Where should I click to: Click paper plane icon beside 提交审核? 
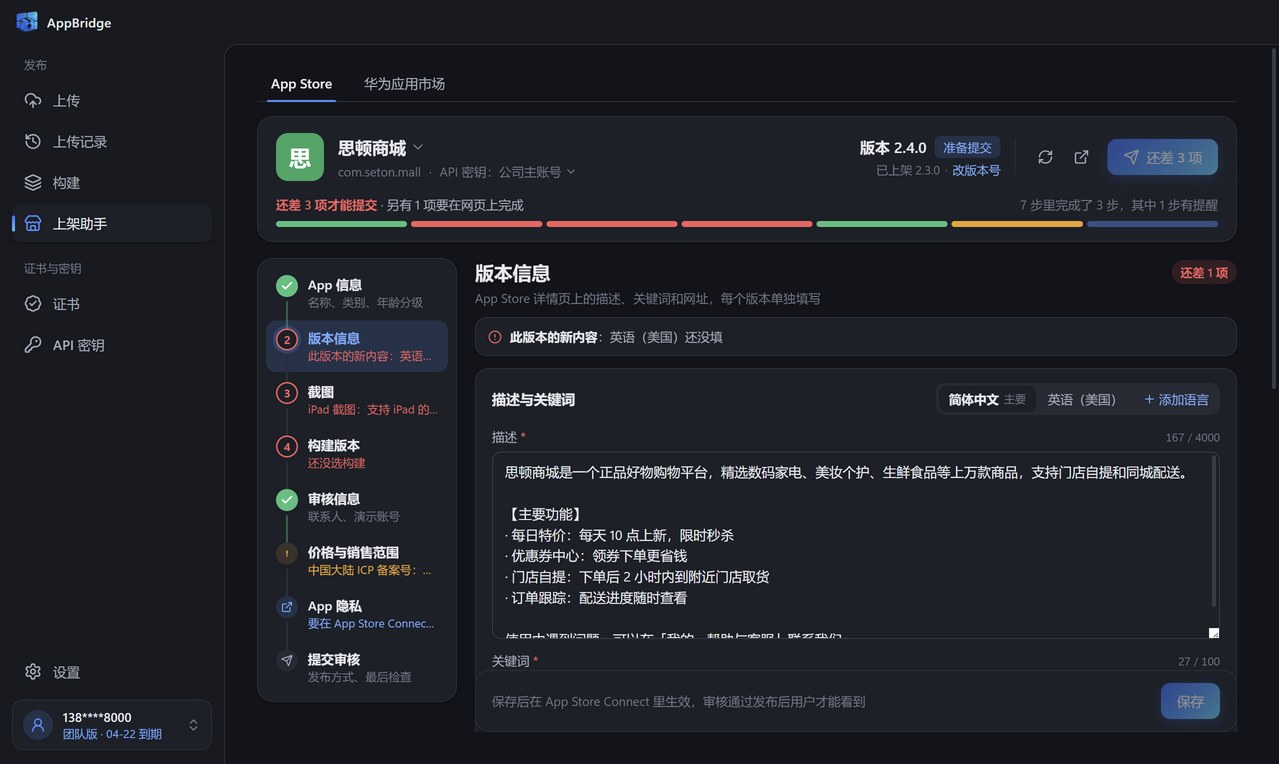click(x=287, y=660)
